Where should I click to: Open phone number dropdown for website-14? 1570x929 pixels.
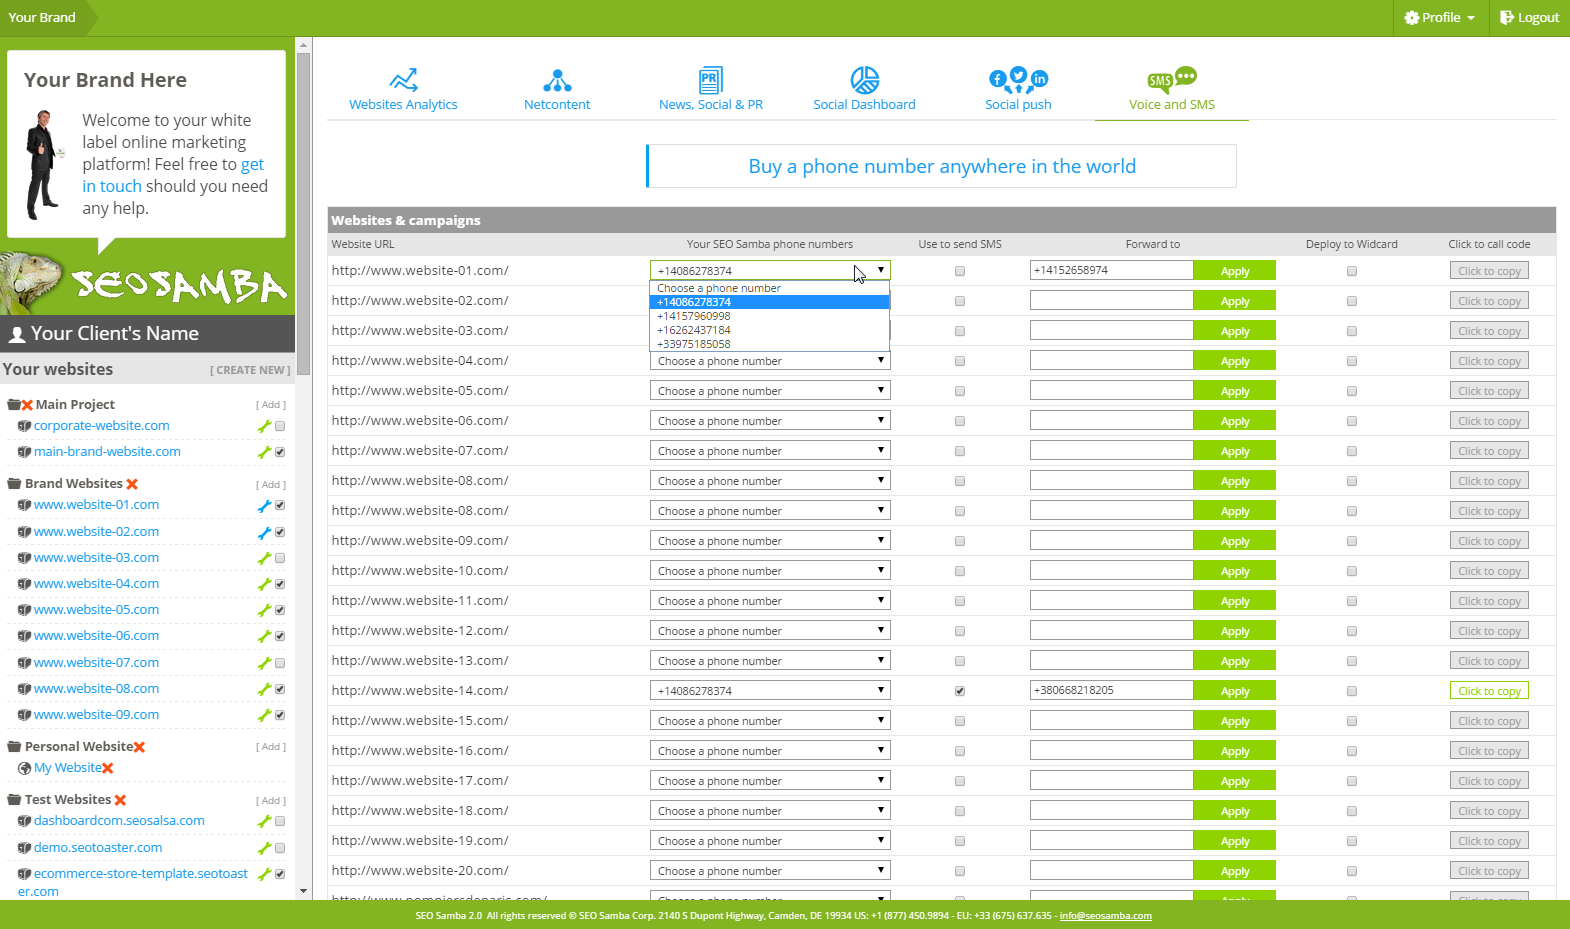[x=770, y=691]
